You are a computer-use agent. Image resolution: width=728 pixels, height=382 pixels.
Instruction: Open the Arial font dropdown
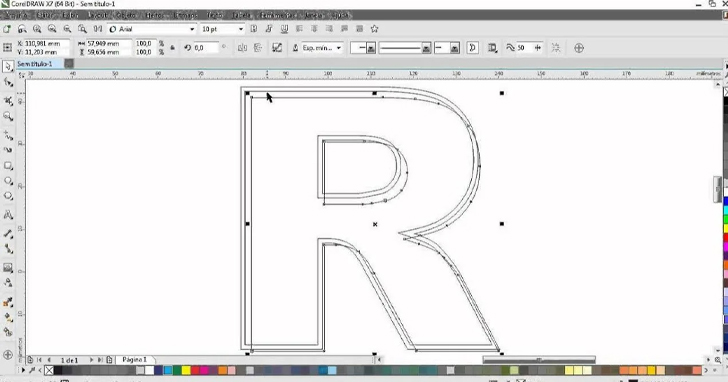click(x=152, y=29)
